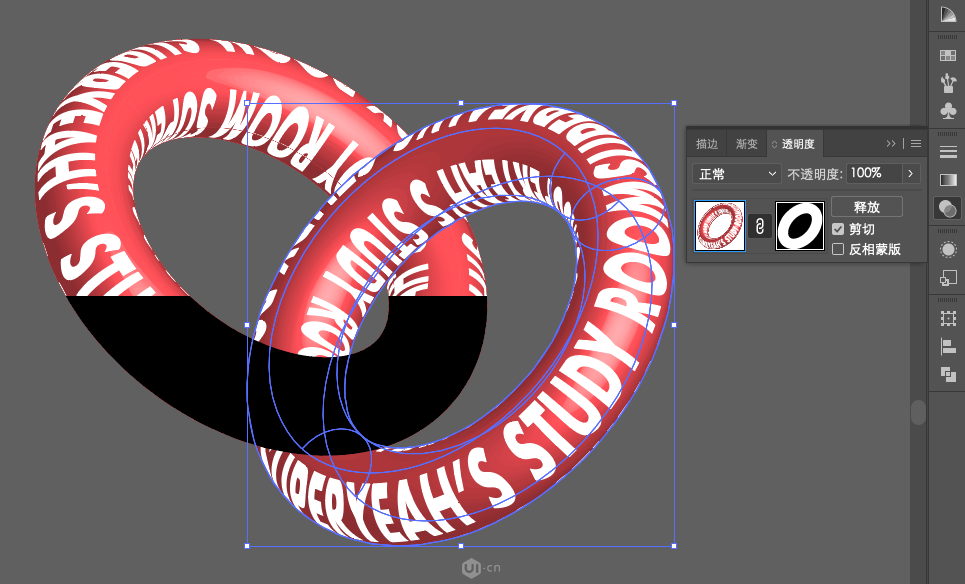Open the Stroke panel lines icon
Screen dimensions: 965x584
[948, 151]
